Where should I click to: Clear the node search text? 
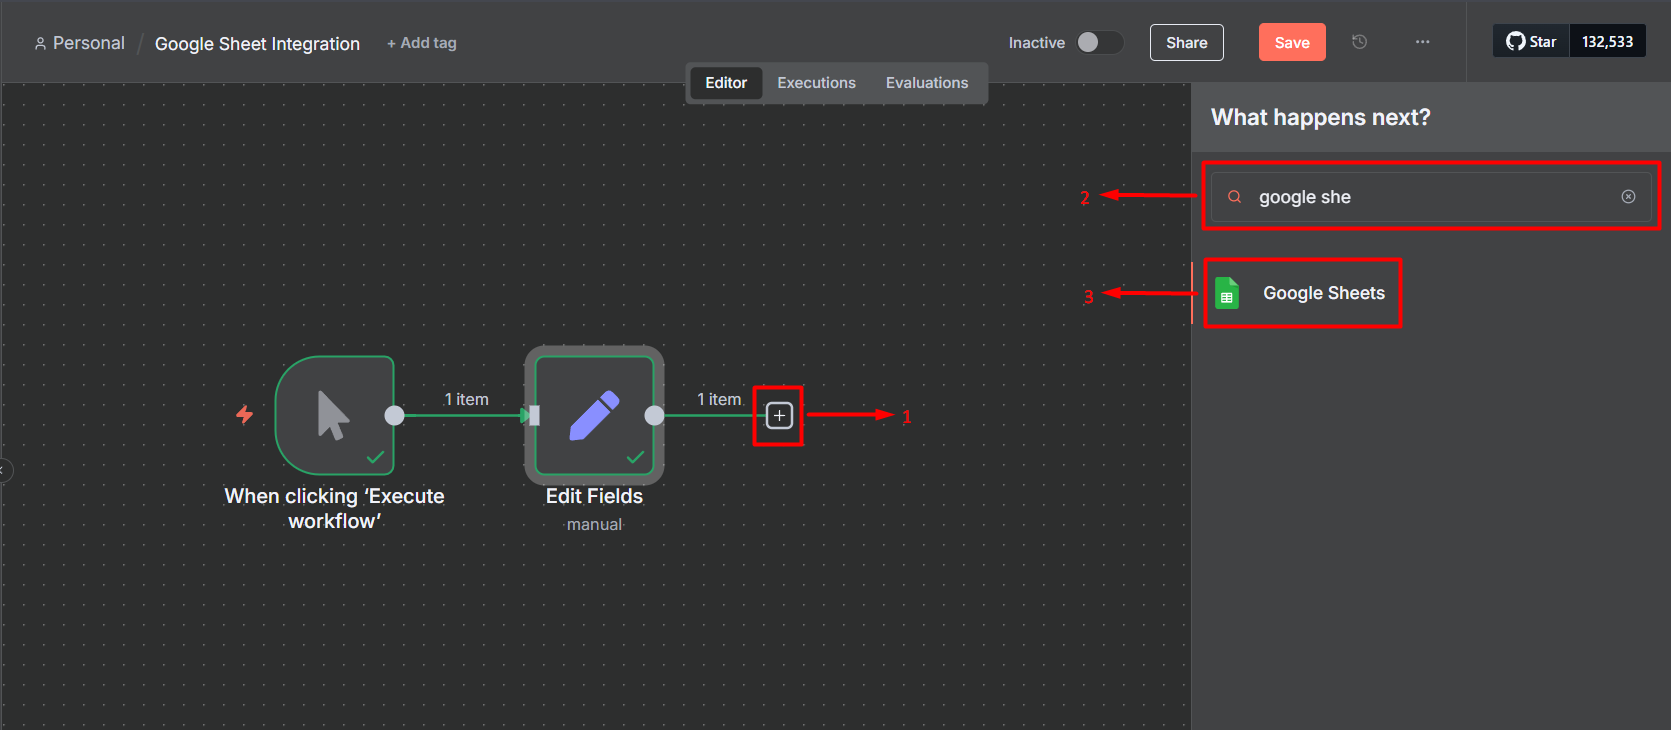coord(1628,197)
